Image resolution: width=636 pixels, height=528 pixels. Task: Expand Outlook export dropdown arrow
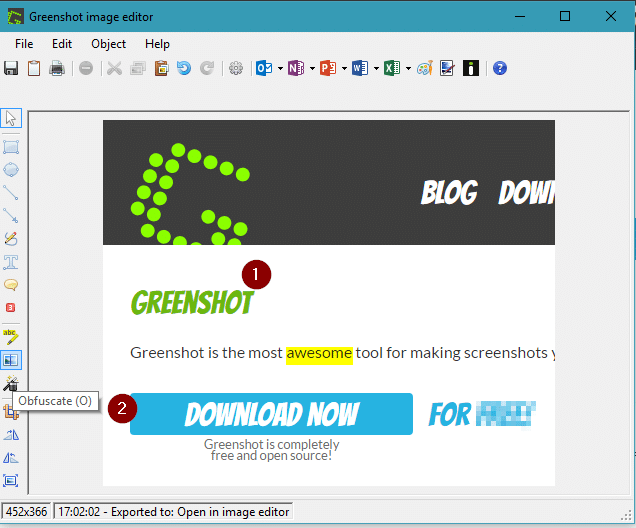pos(280,68)
